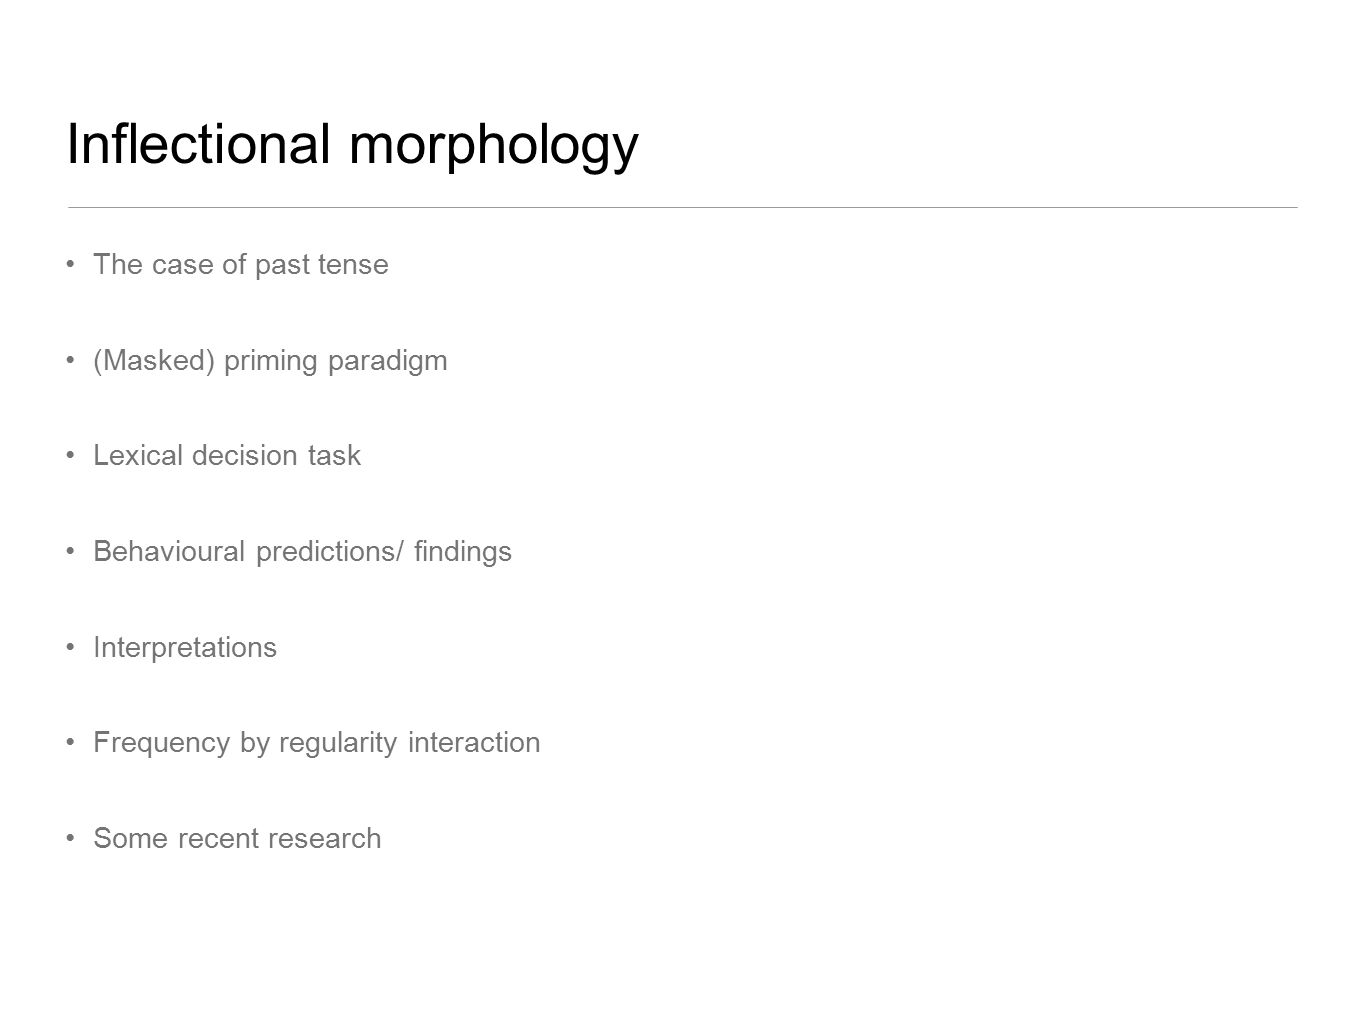Click 'Frequency by regularity interaction' text
Viewport: 1365px width, 1024px height.
click(x=316, y=743)
